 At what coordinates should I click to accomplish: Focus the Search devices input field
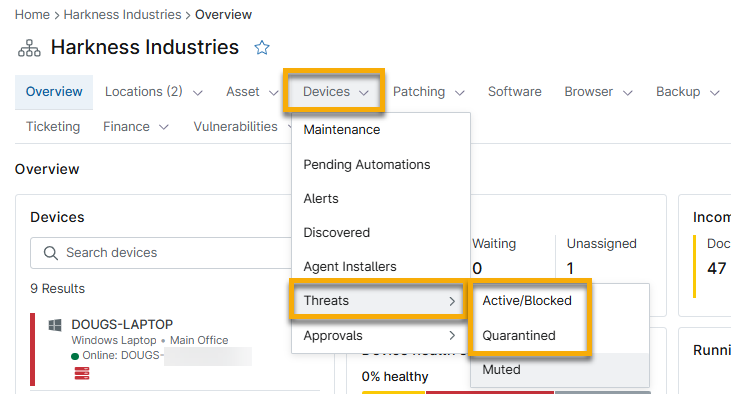coord(161,253)
